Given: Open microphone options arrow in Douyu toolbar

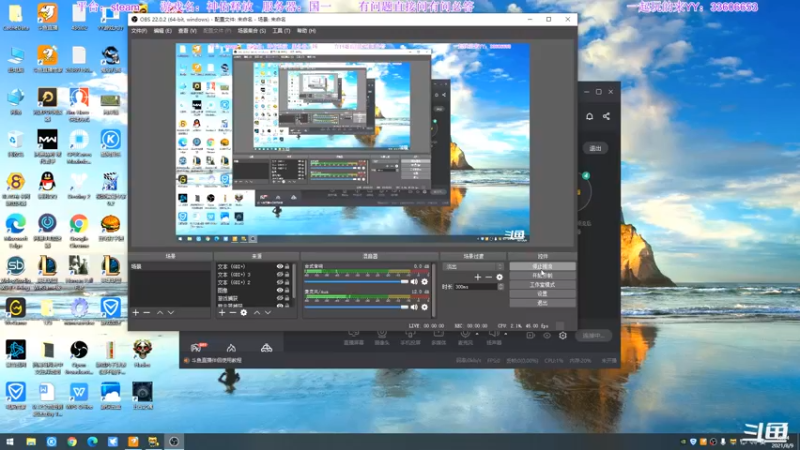Looking at the screenshot, I should point(477,334).
